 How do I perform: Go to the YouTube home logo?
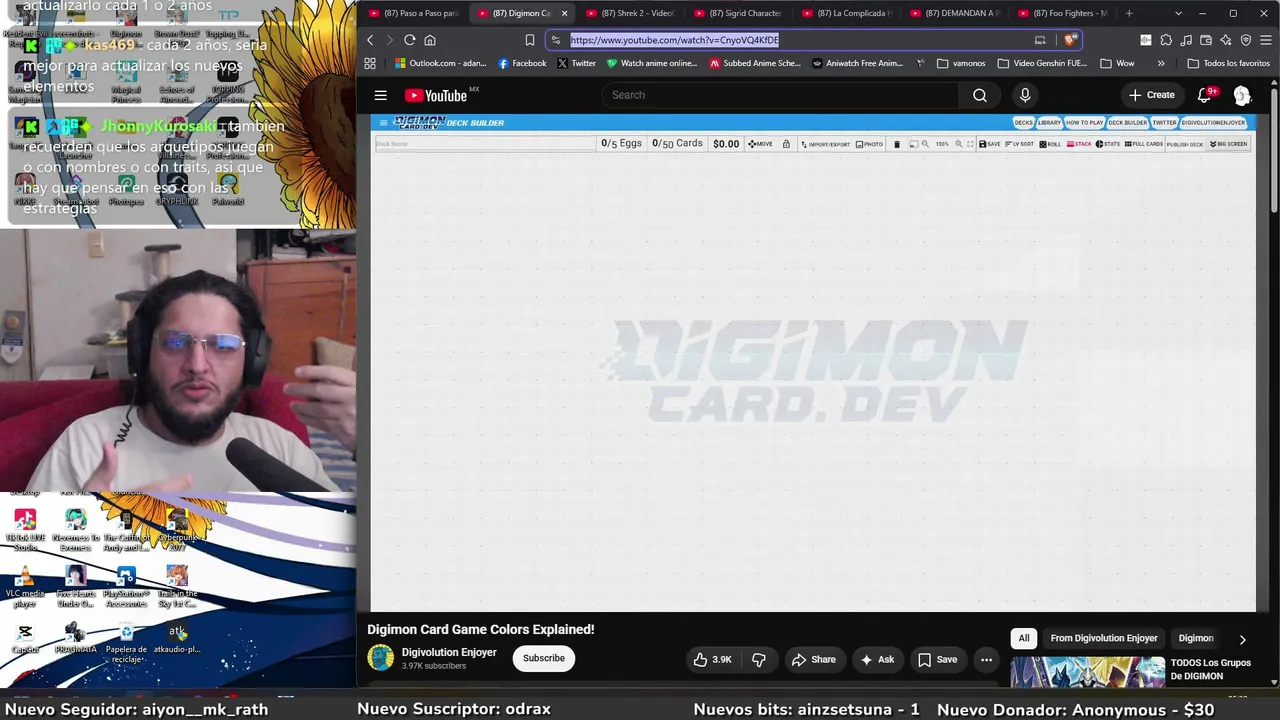pos(436,95)
